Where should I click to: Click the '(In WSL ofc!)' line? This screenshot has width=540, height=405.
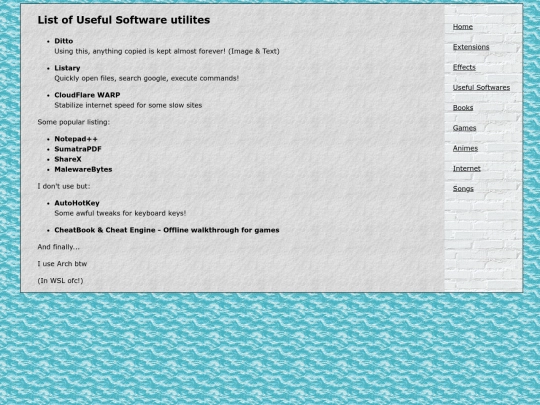[60, 281]
